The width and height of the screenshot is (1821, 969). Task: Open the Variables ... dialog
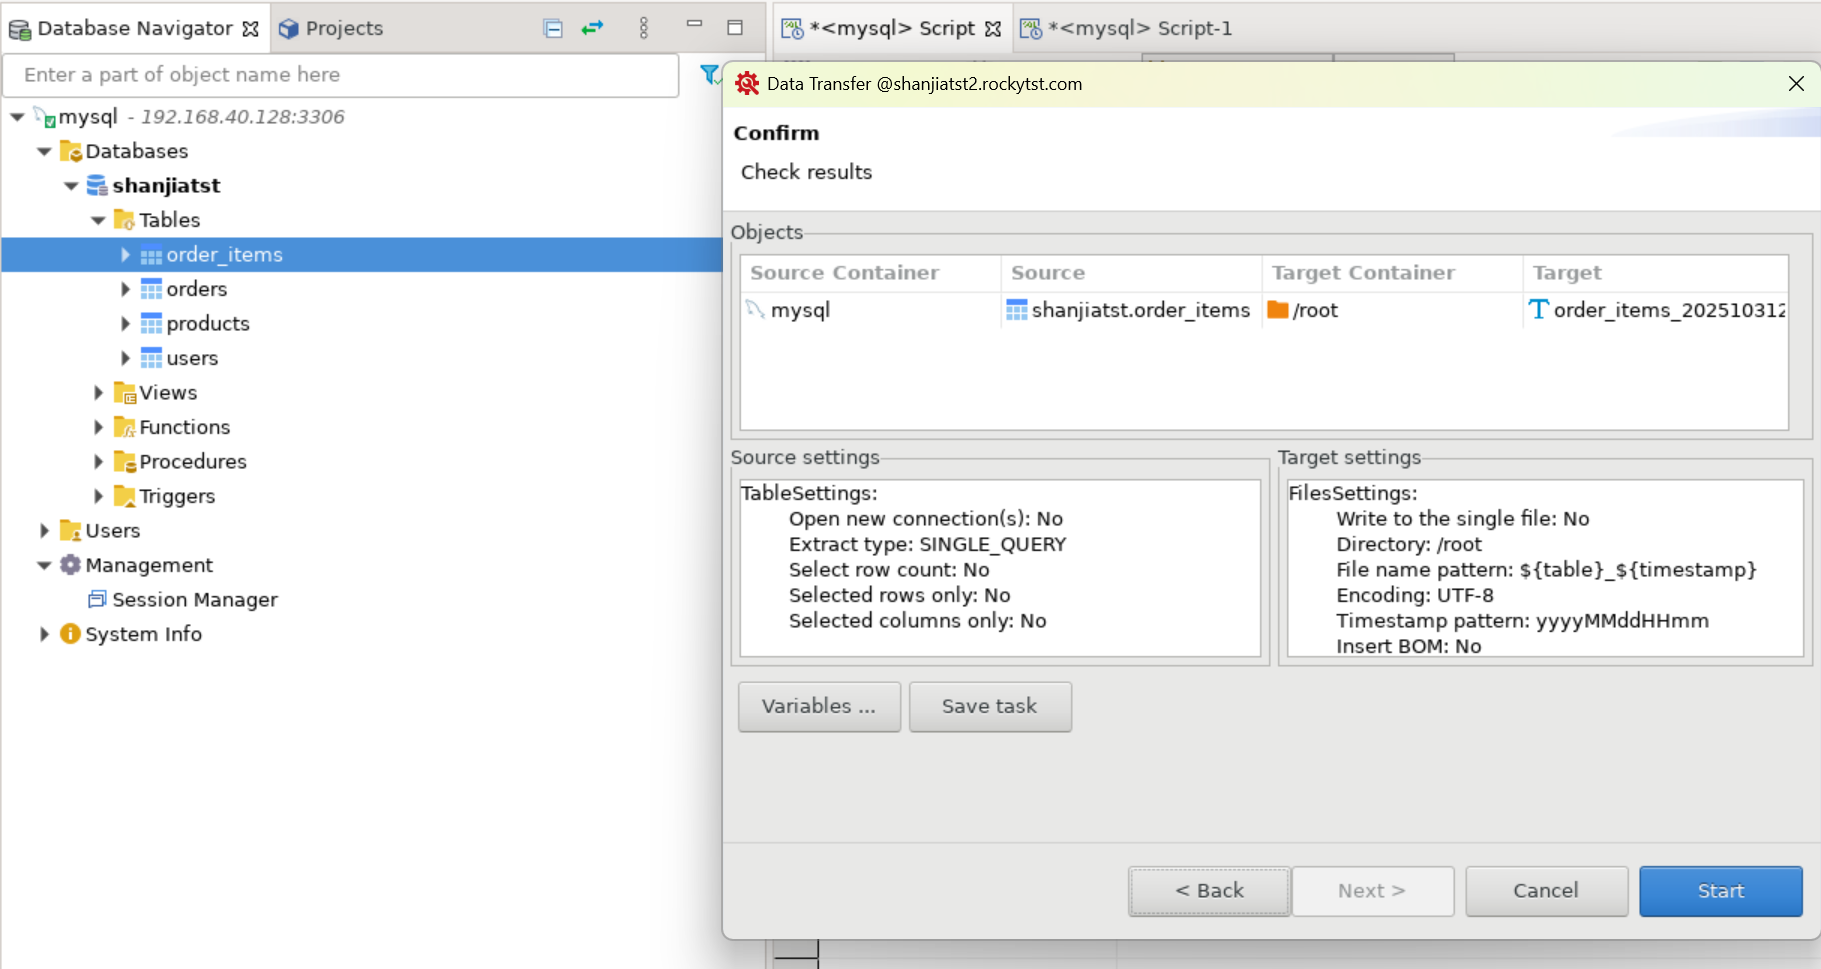(818, 707)
